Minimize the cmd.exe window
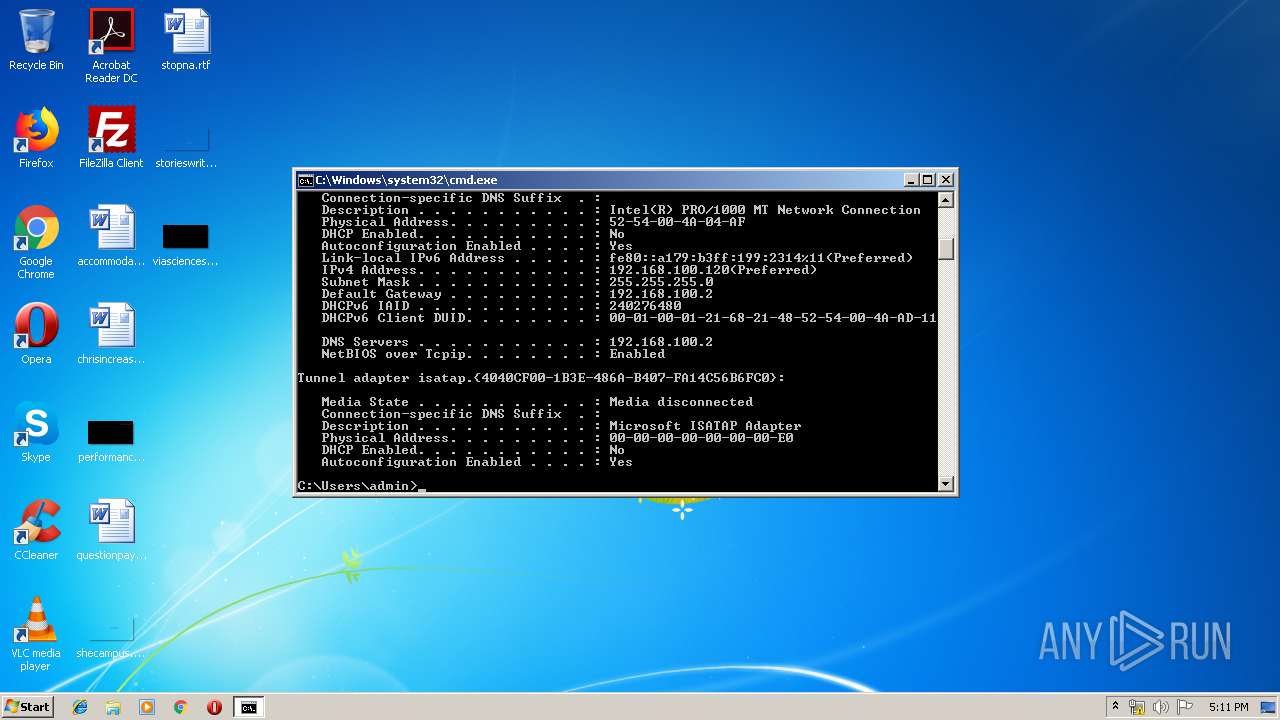Viewport: 1280px width, 720px height. 911,180
